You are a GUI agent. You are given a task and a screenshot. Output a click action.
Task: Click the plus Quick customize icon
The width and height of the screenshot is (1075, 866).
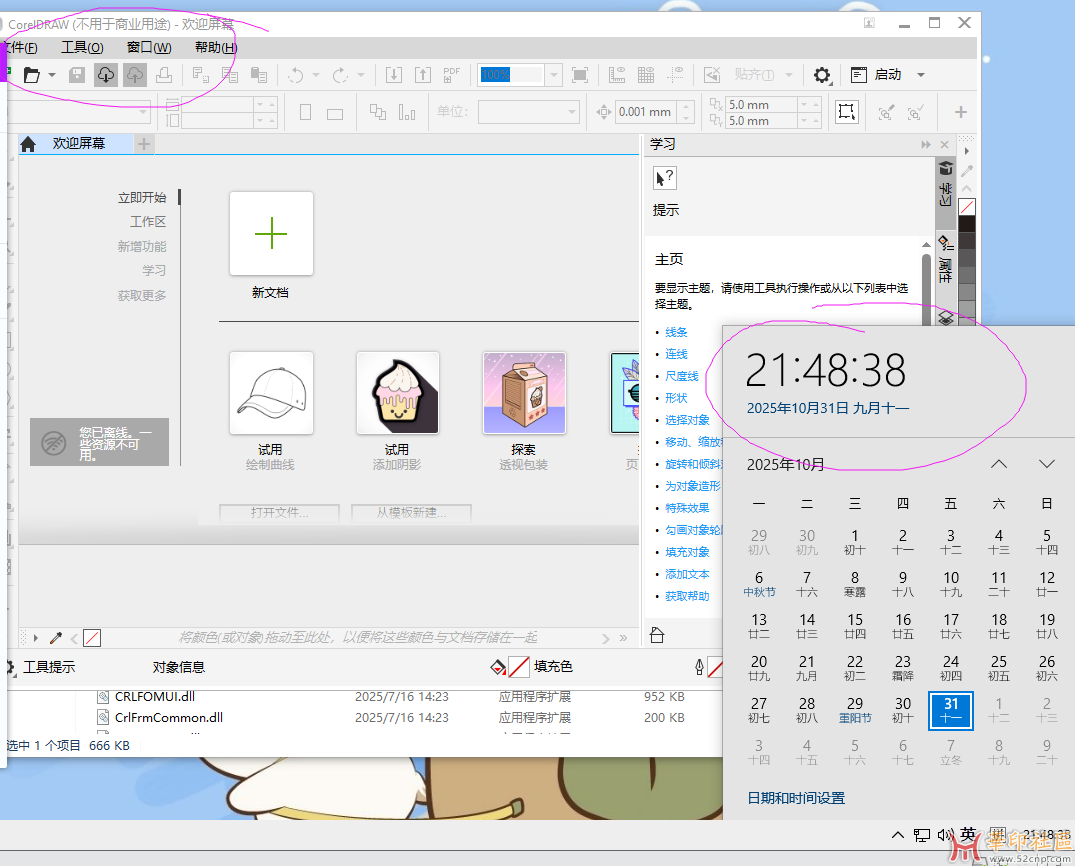[961, 112]
